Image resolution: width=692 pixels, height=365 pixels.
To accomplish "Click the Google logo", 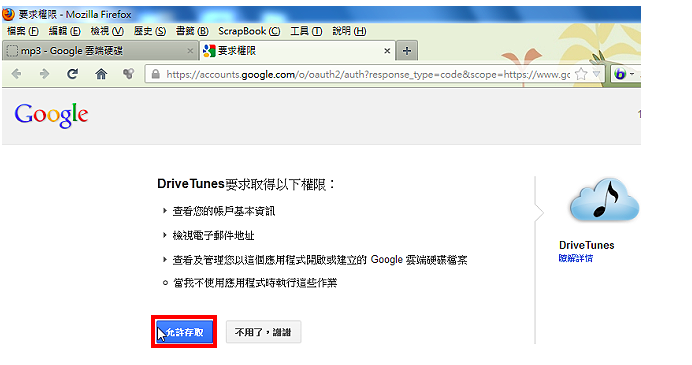I will 51,115.
